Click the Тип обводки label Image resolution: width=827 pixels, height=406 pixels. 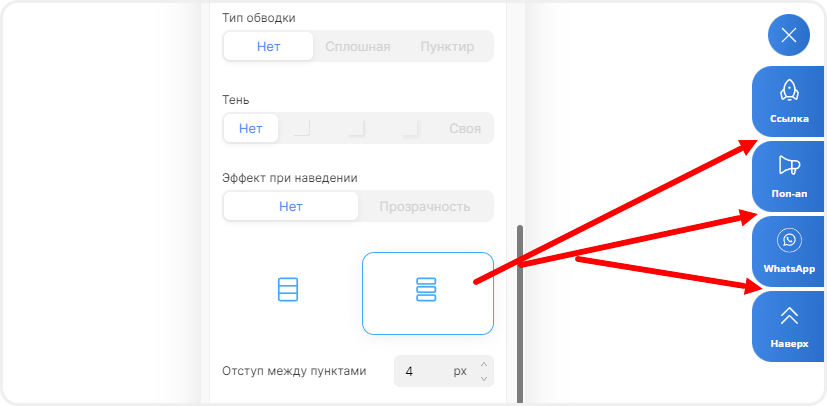click(259, 18)
